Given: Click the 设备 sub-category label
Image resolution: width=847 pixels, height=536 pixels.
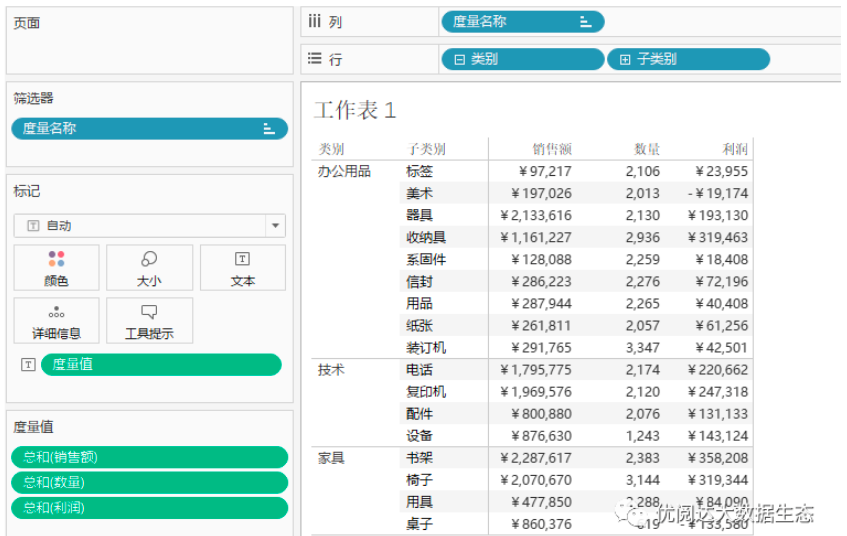Looking at the screenshot, I should [x=419, y=436].
